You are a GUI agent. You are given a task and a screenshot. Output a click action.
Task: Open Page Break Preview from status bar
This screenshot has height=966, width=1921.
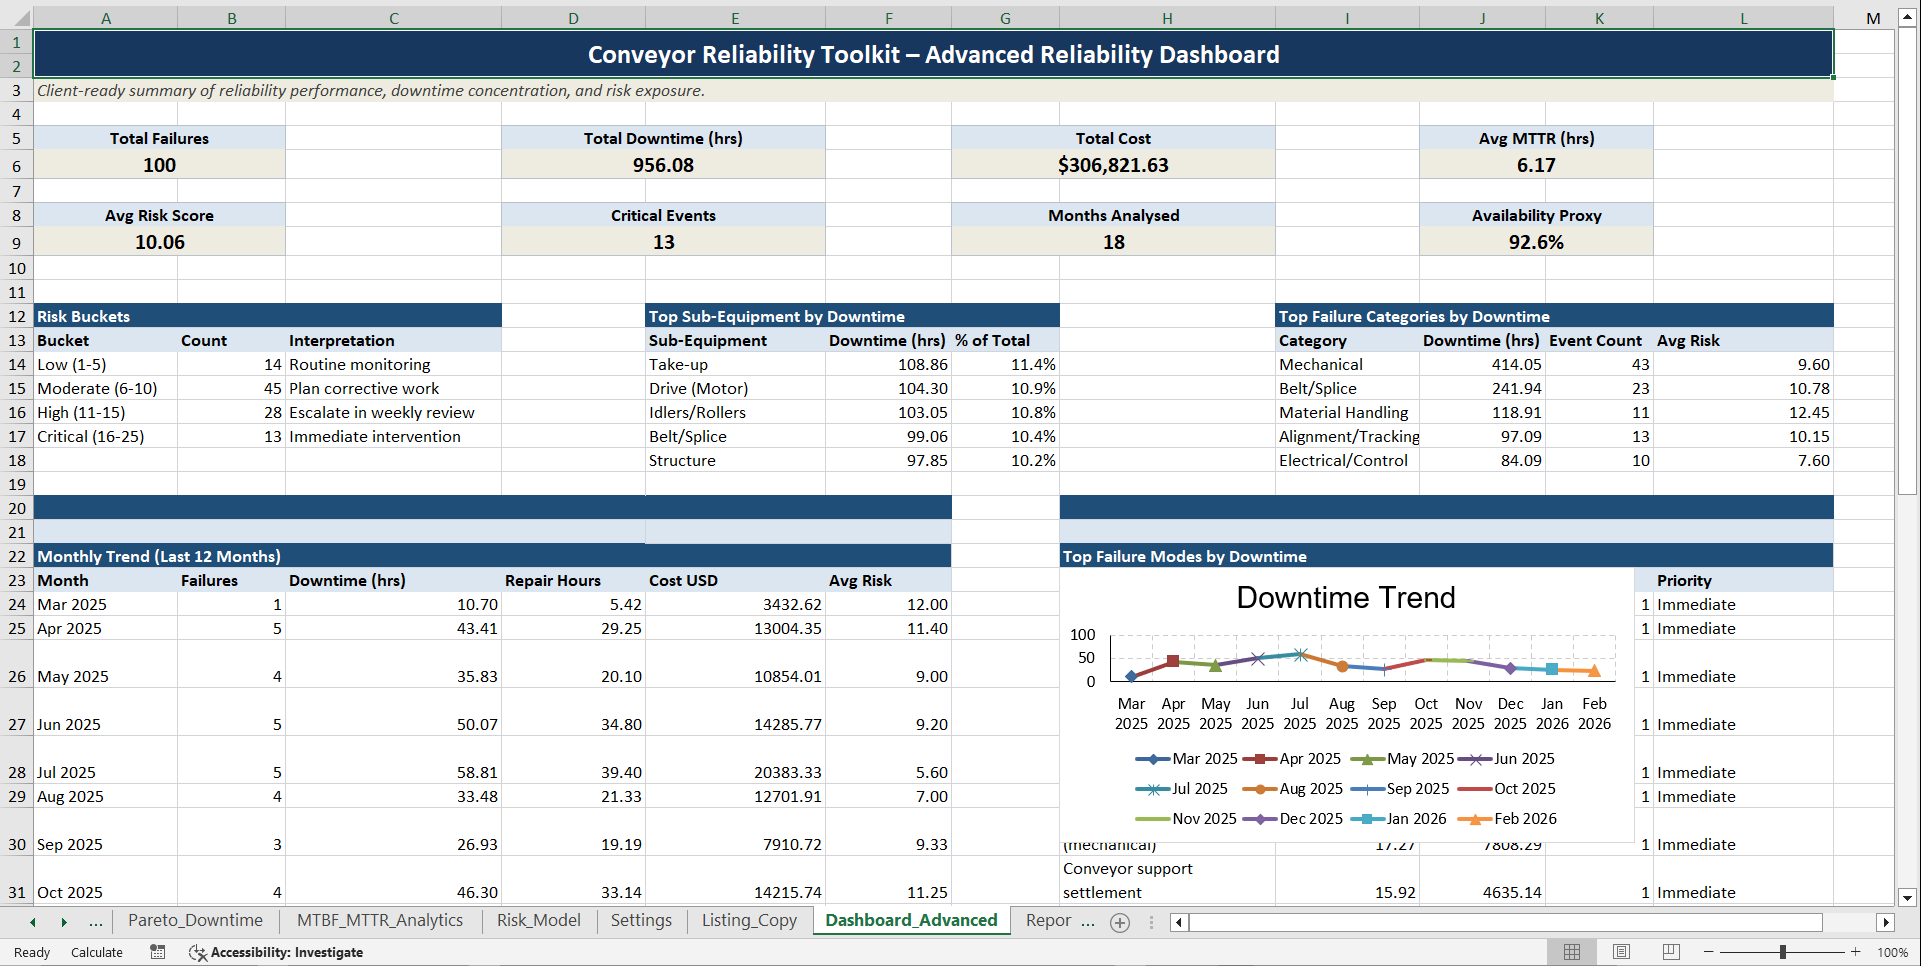click(1671, 952)
